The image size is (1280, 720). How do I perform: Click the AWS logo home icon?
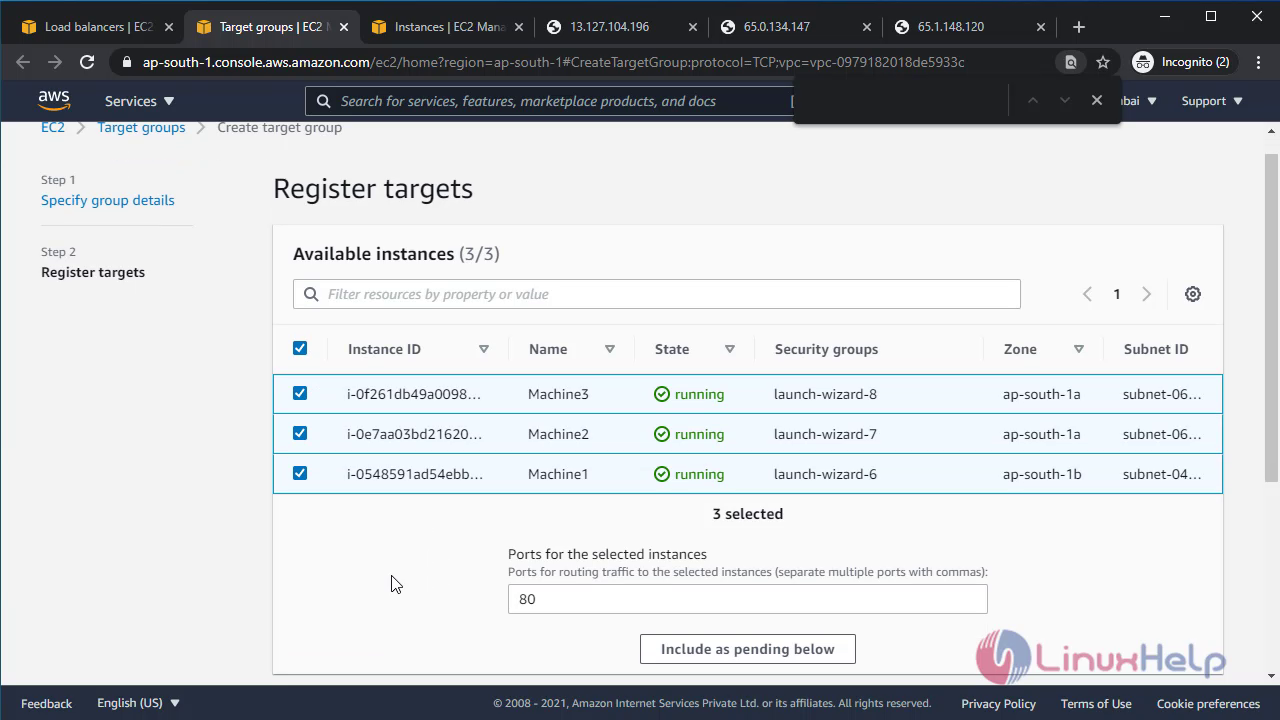(54, 100)
